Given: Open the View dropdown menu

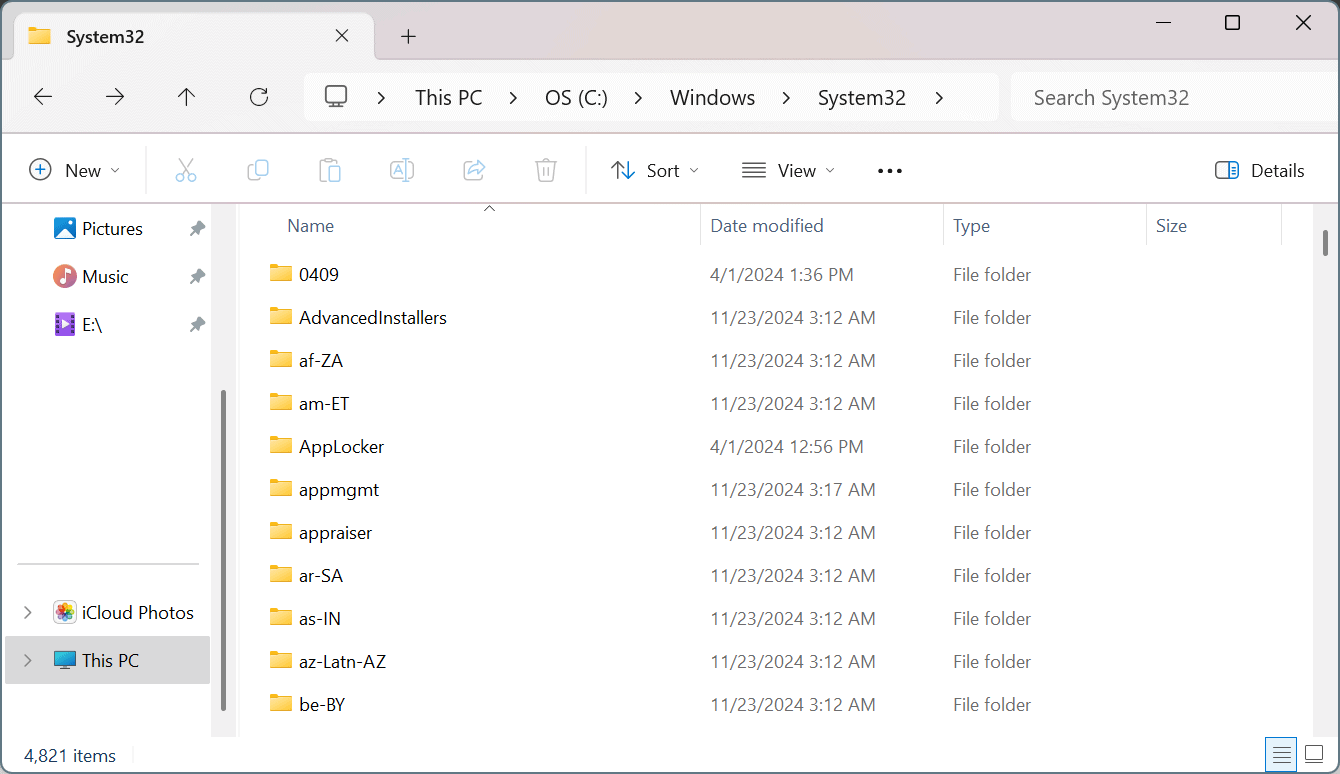Looking at the screenshot, I should pos(788,171).
